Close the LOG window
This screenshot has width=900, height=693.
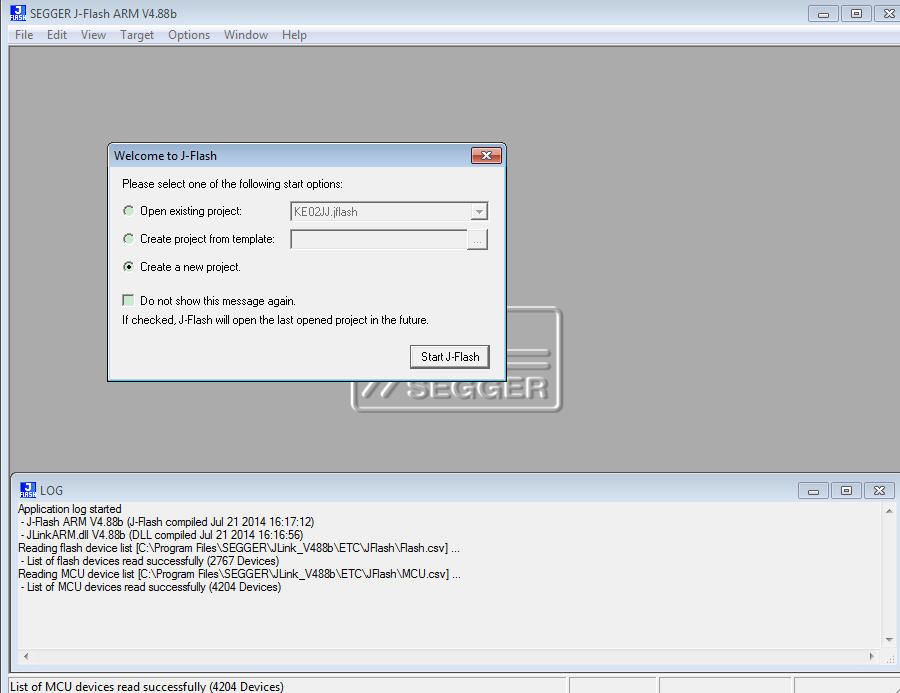[x=879, y=491]
